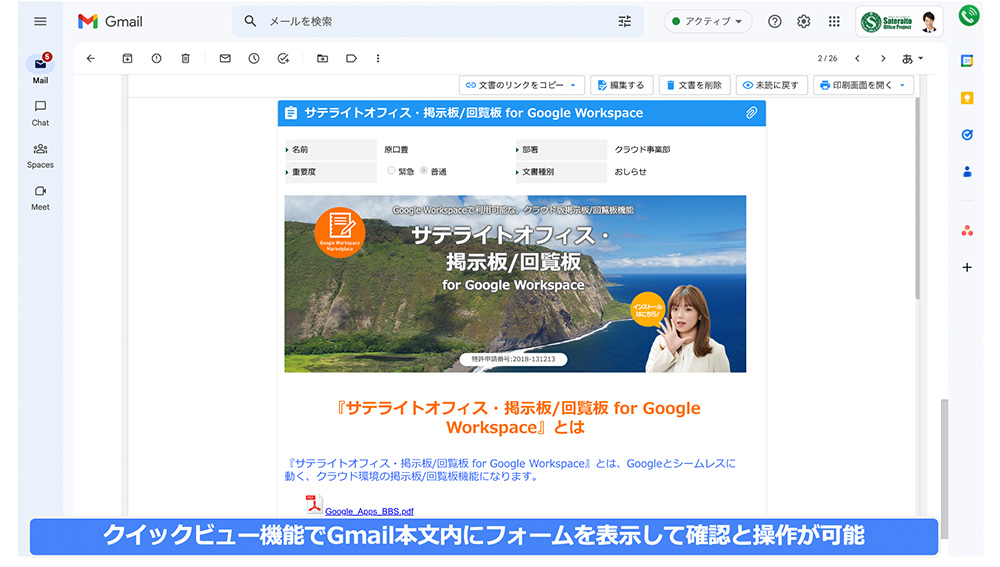Click the 重要度 field label
This screenshot has width=1000, height=567.
330,172
